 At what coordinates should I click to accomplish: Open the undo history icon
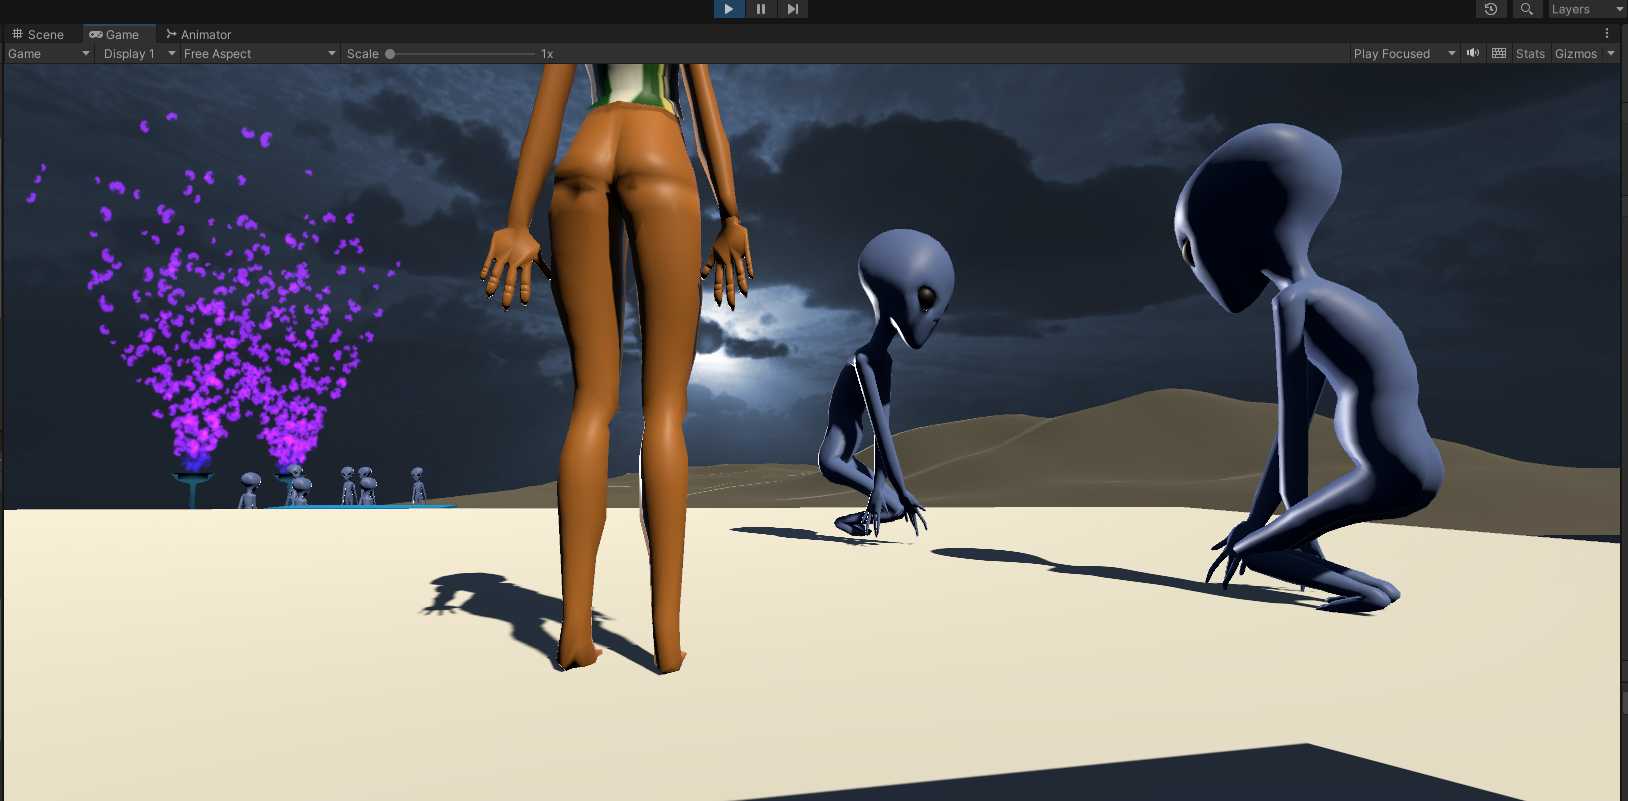coord(1491,9)
